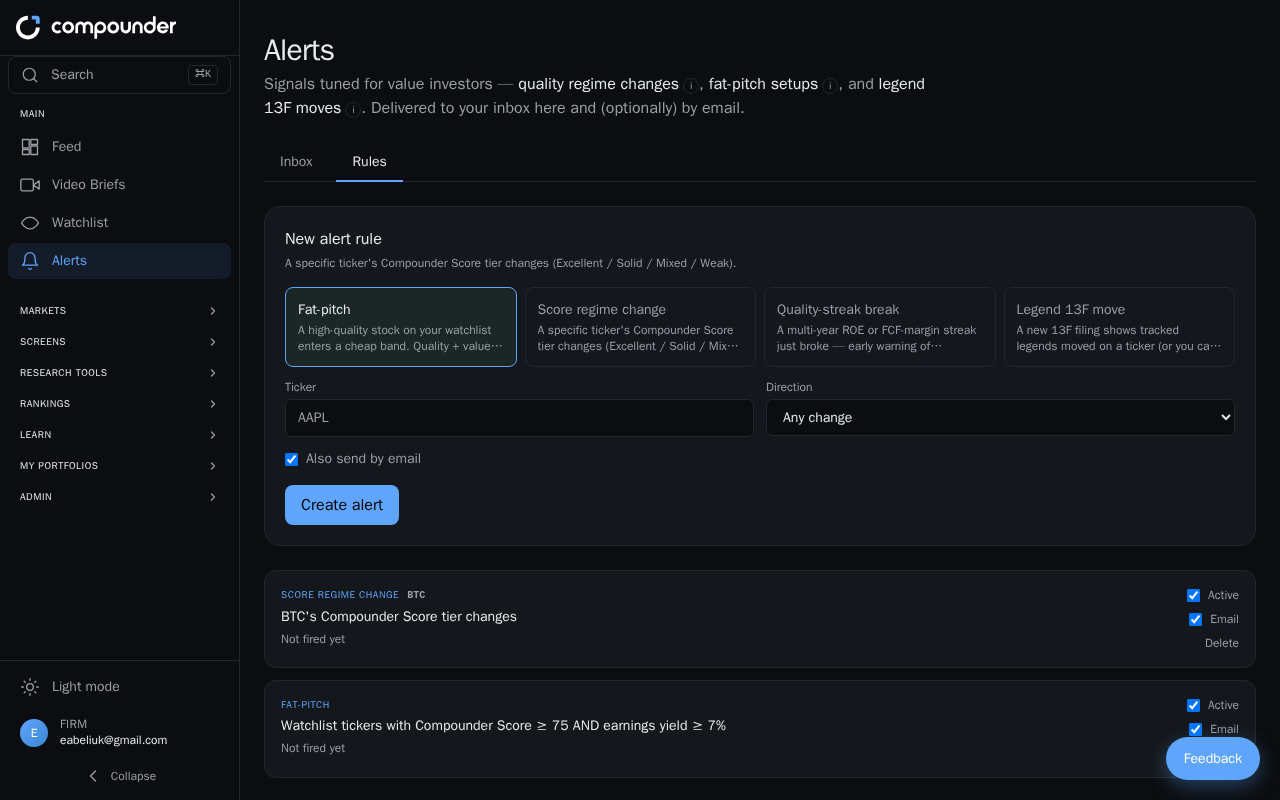1280x800 pixels.
Task: Open Alerts in the sidebar
Action: (119, 261)
